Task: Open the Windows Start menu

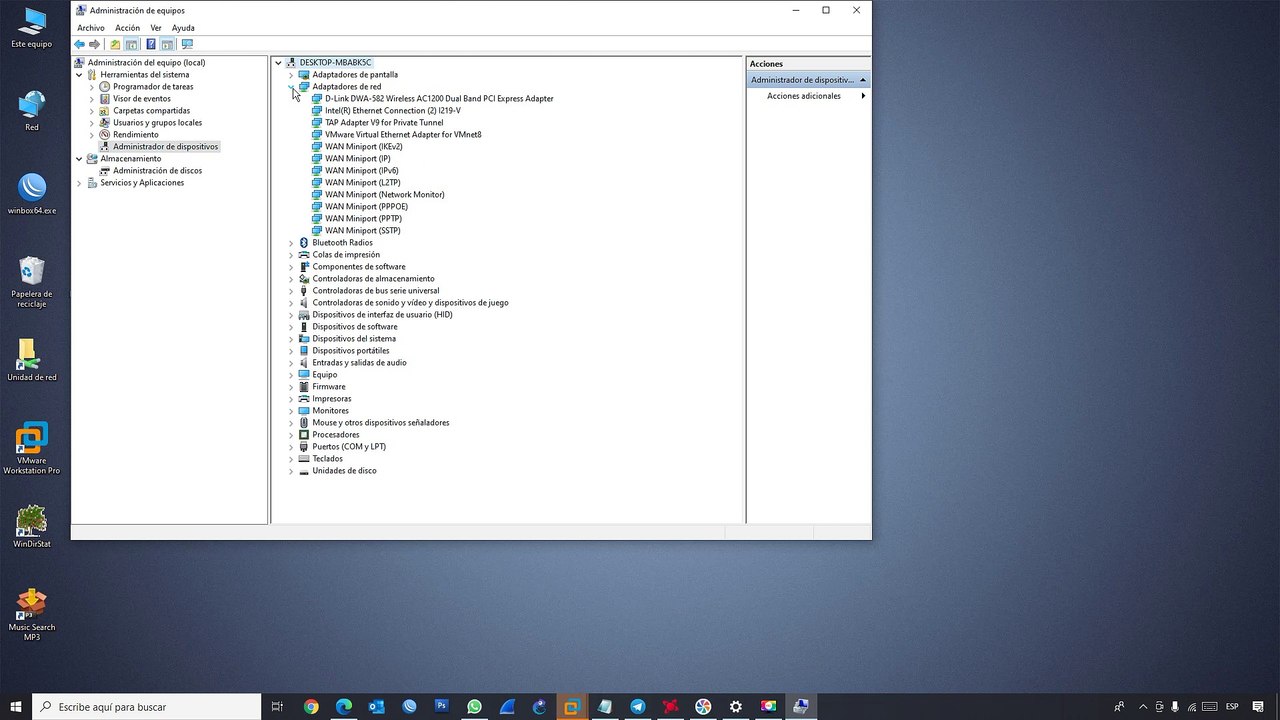Action: coord(16,707)
